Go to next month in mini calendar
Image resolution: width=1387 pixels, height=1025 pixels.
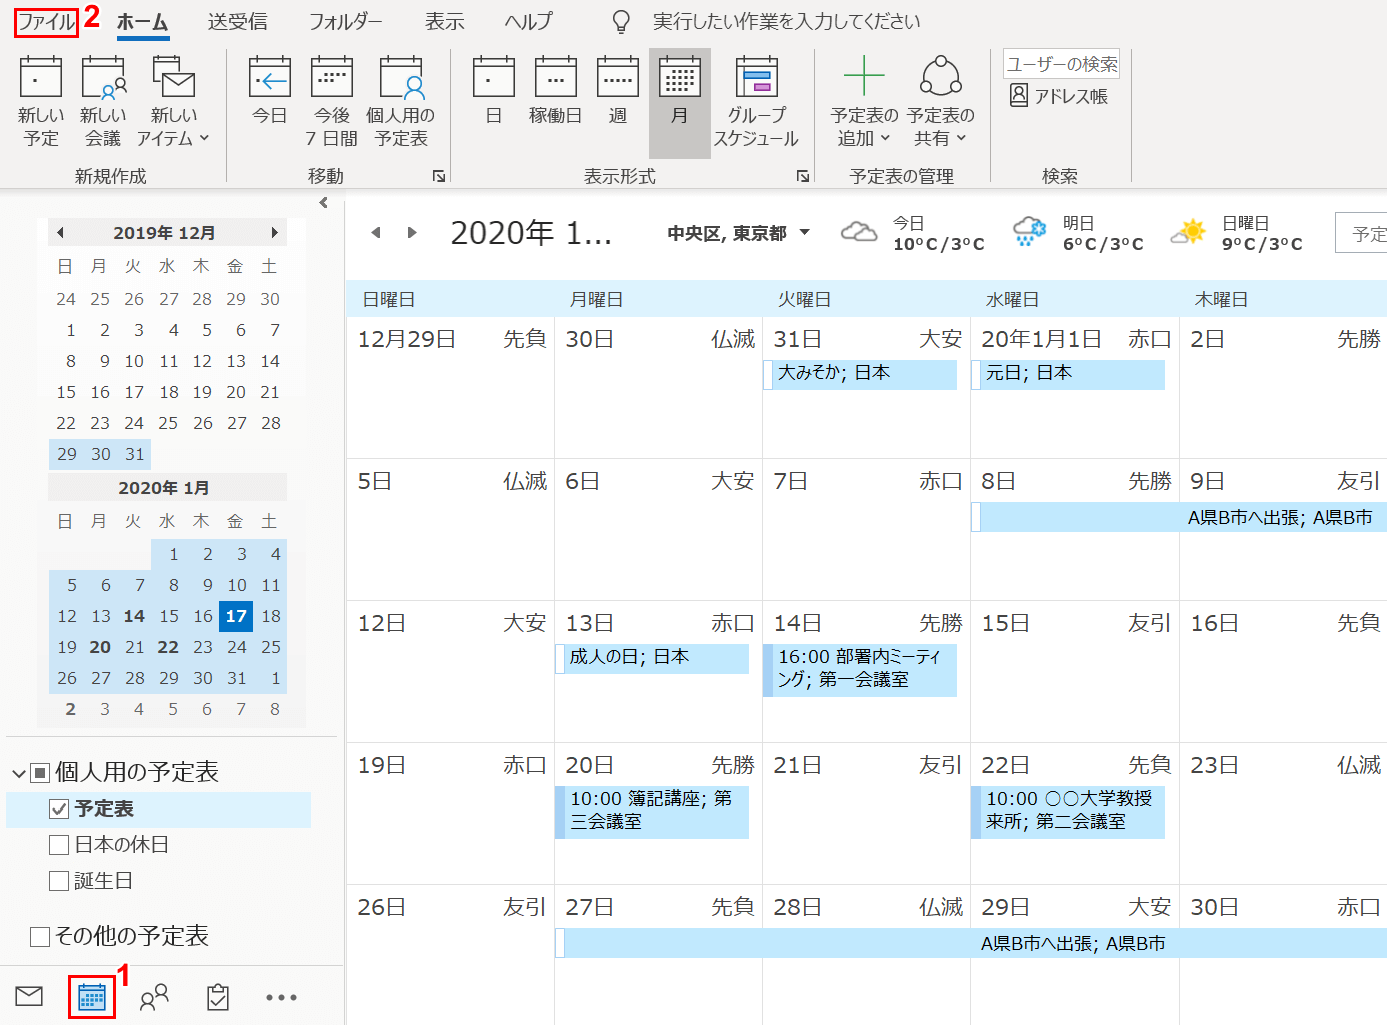pos(274,233)
